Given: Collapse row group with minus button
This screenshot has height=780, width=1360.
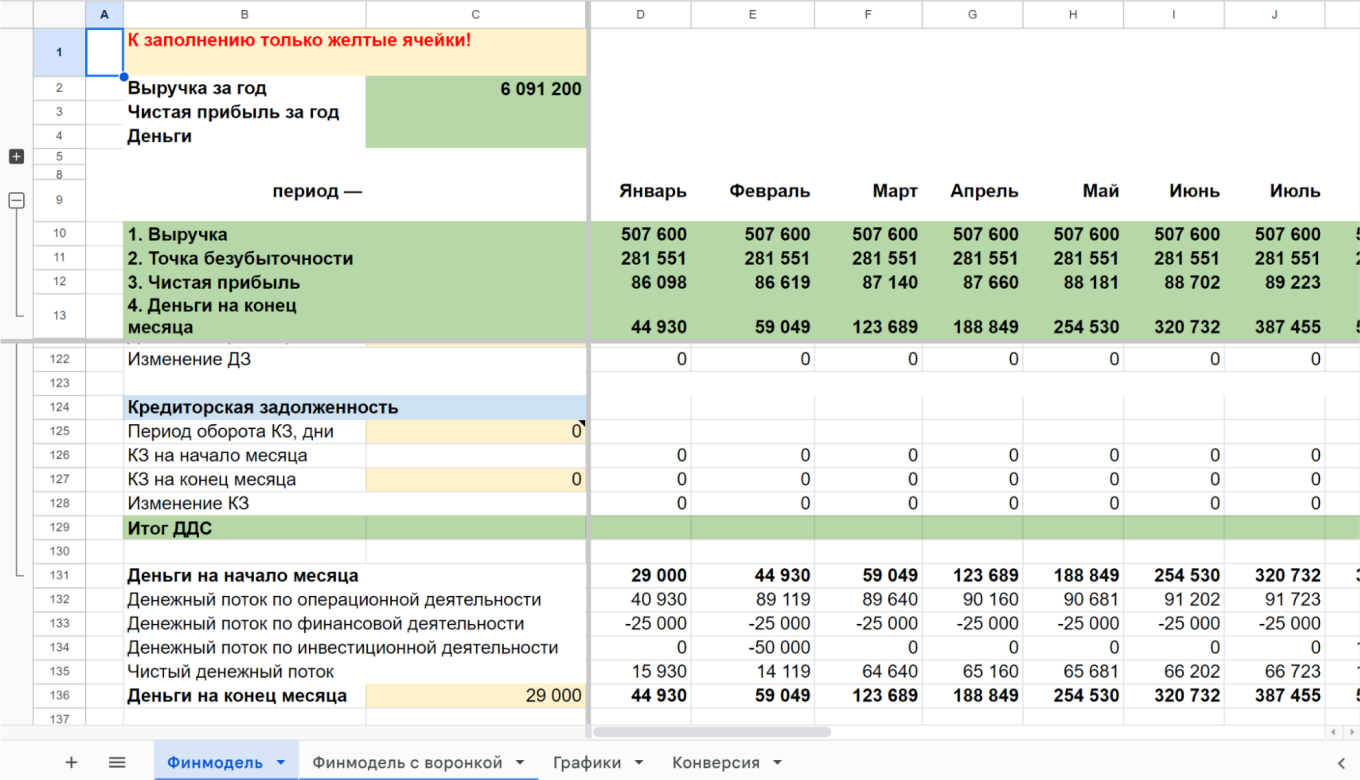Looking at the screenshot, I should [x=16, y=200].
